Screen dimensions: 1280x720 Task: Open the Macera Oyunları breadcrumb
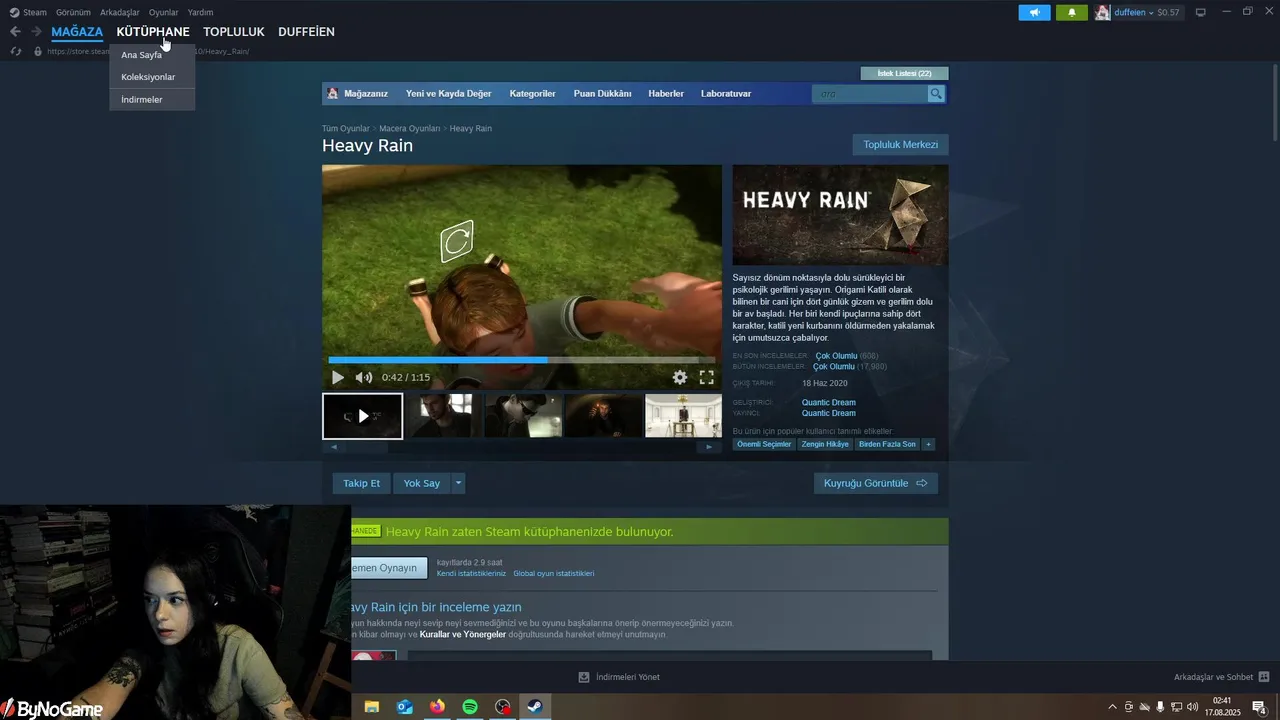tap(409, 129)
